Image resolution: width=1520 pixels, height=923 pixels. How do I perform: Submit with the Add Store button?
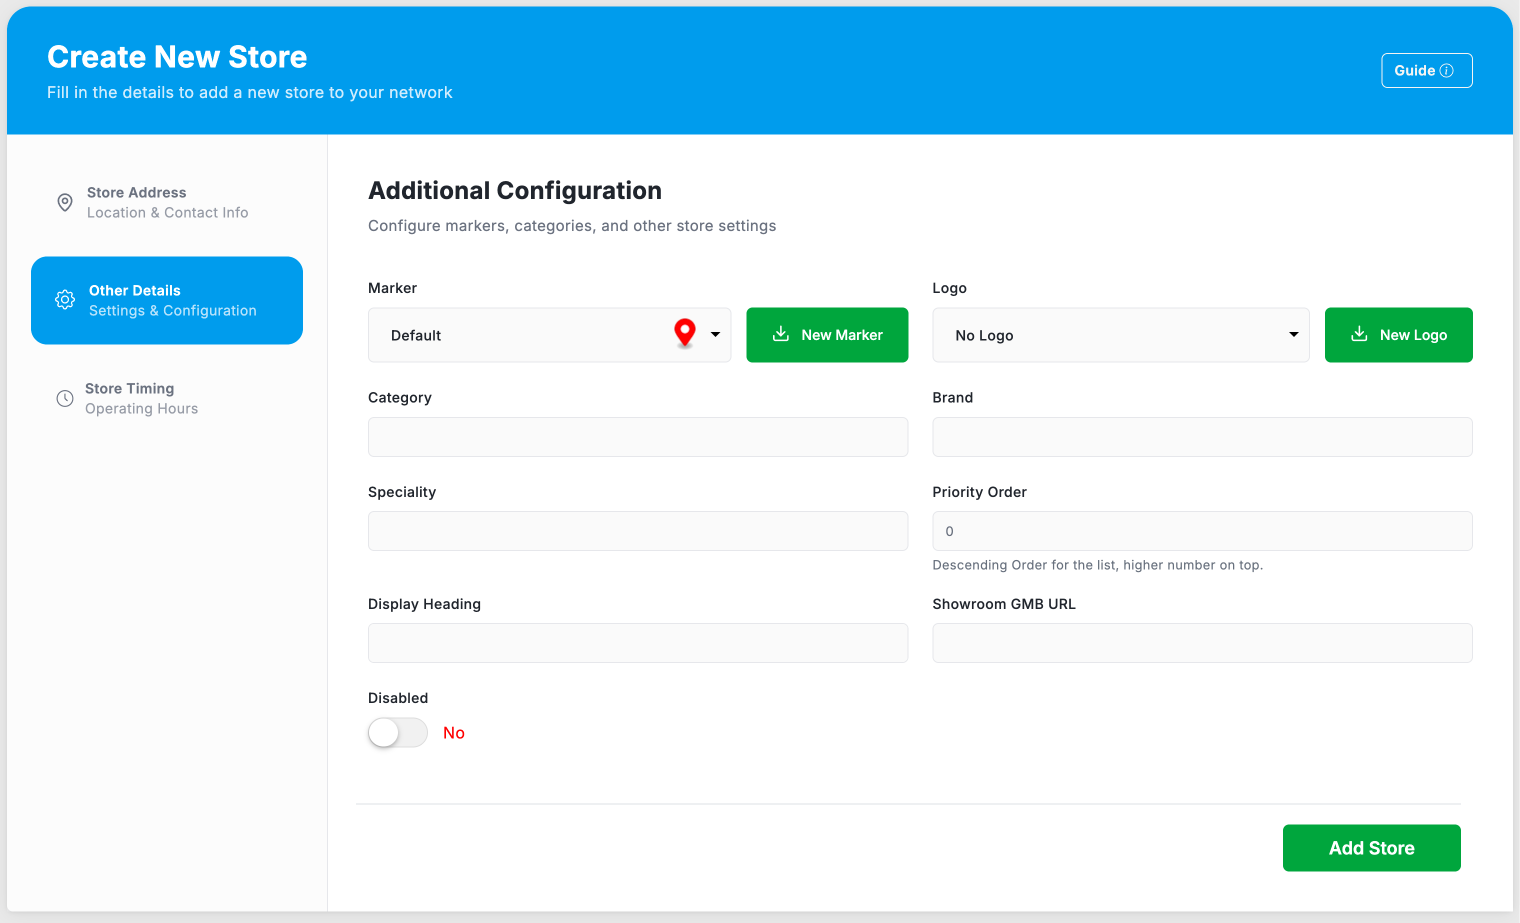coord(1372,848)
